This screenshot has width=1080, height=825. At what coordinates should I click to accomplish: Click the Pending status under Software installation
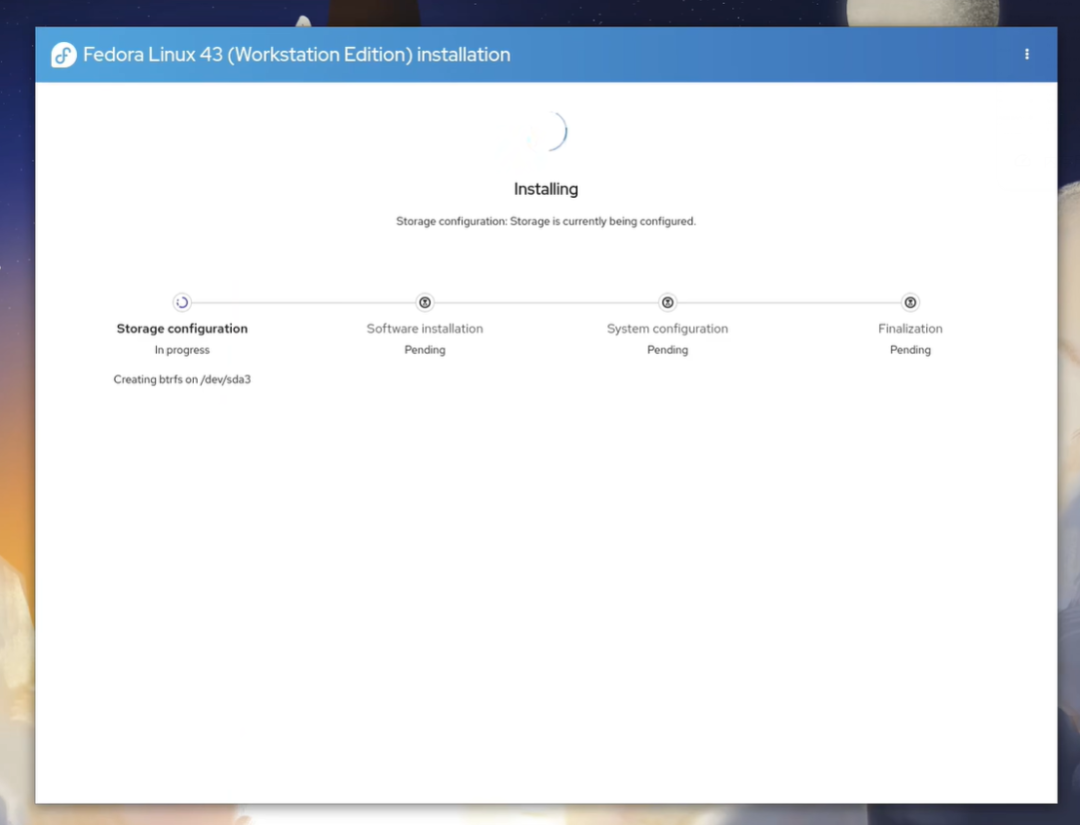point(425,350)
